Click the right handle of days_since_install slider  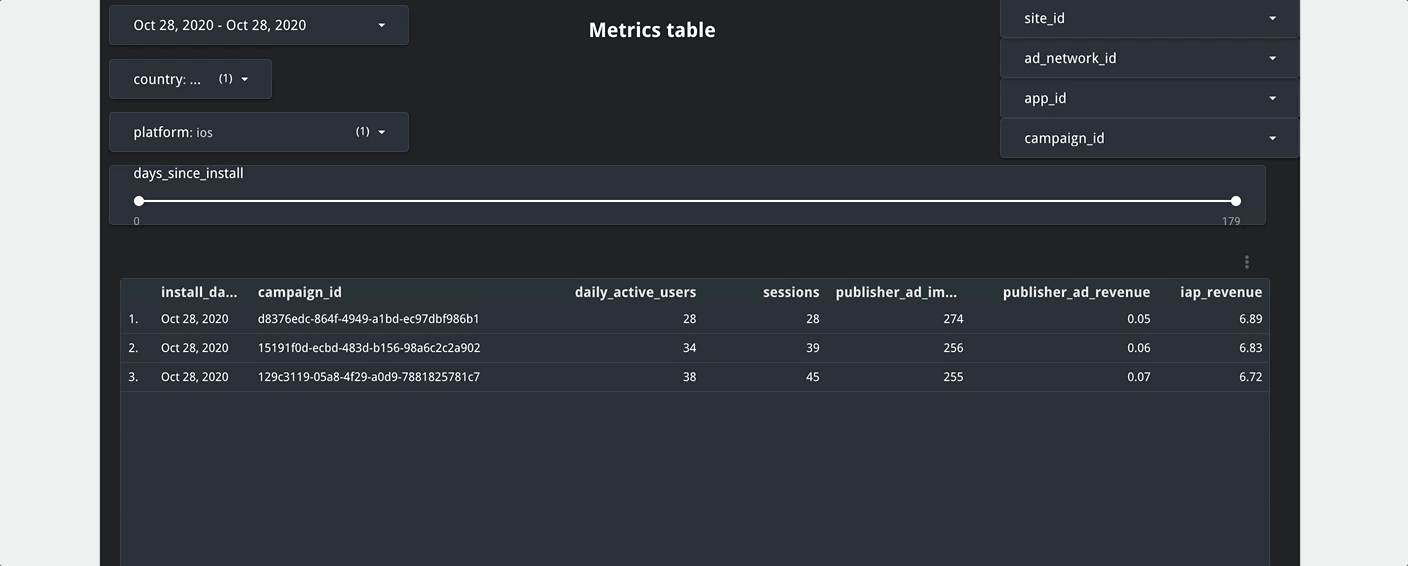click(x=1236, y=201)
